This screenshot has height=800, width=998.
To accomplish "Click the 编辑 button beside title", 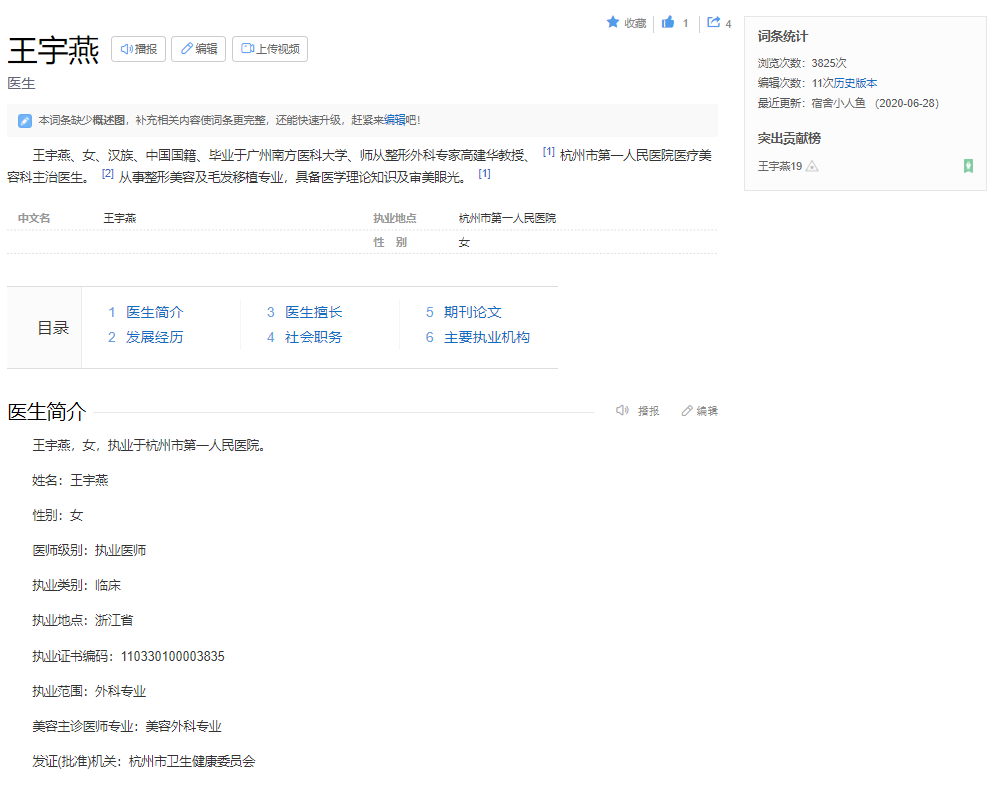I will point(198,49).
